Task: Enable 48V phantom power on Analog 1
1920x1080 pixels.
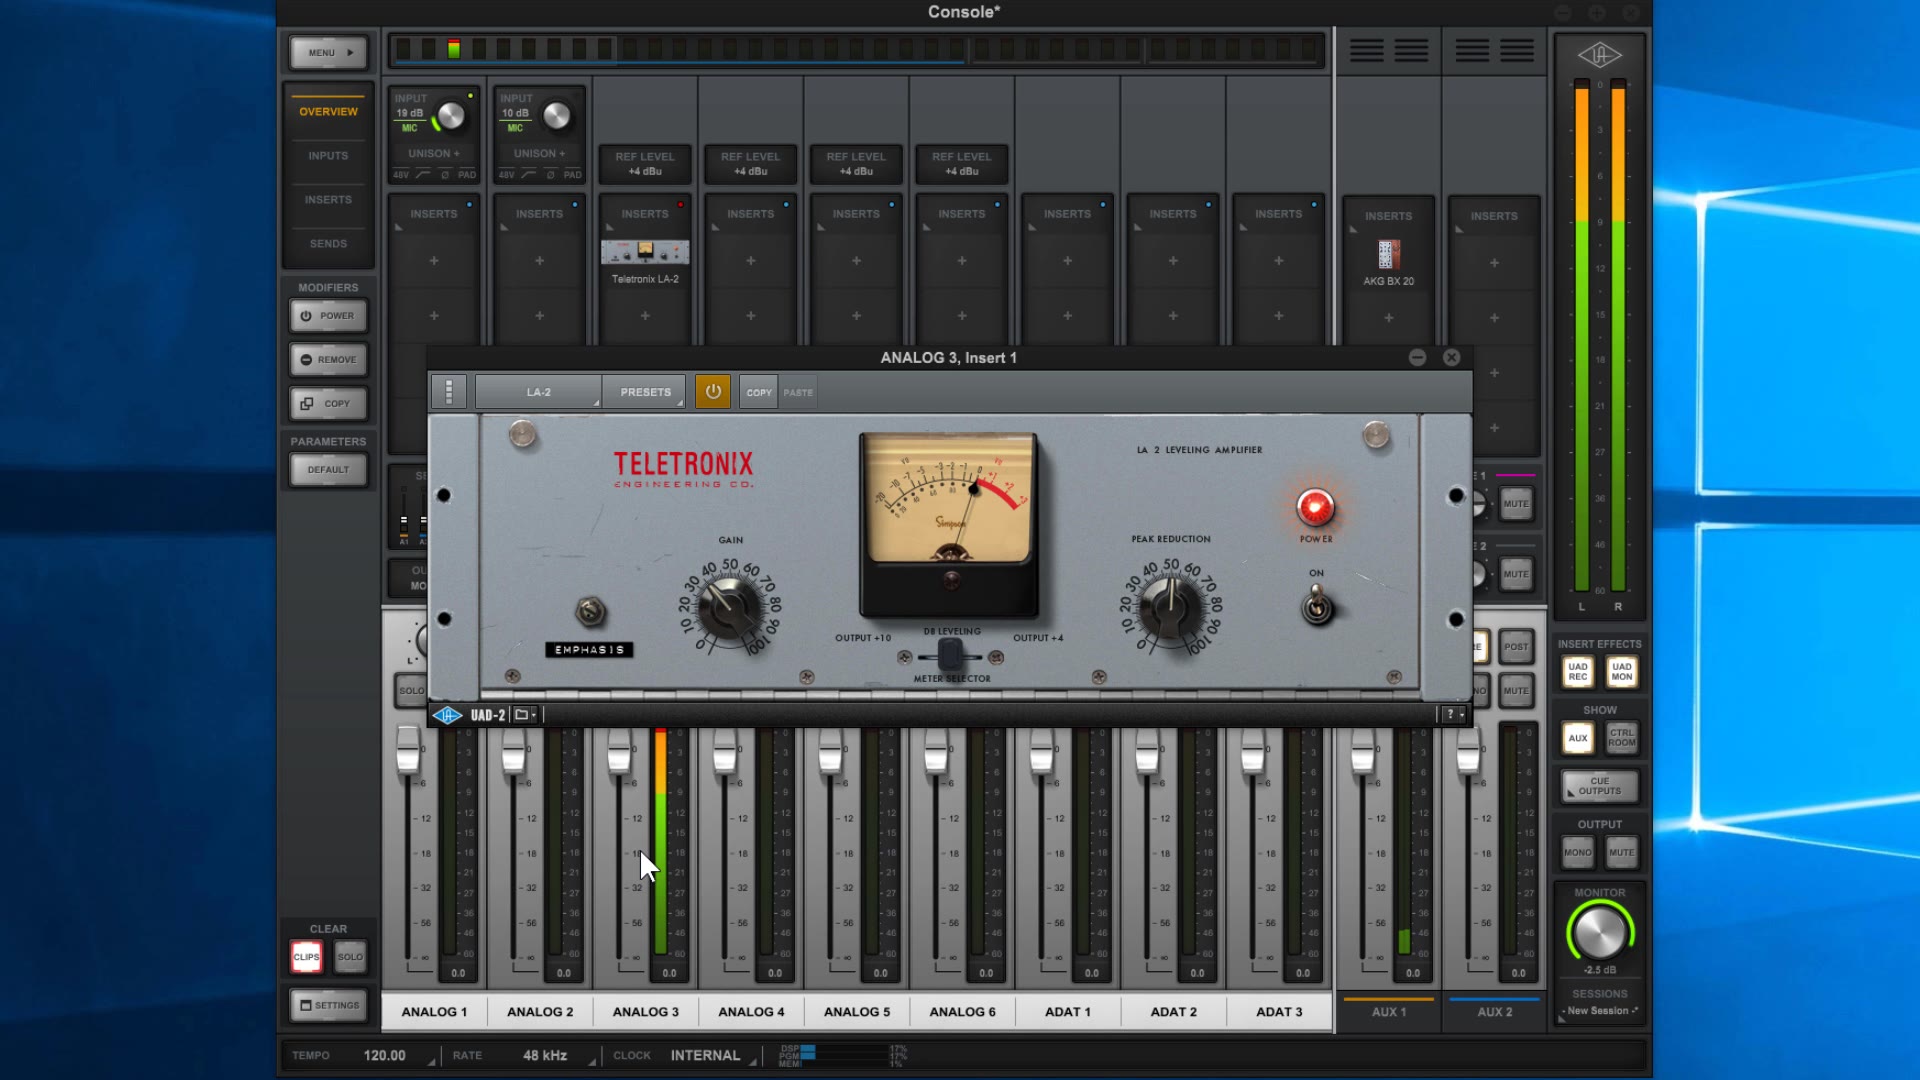Action: tap(402, 175)
